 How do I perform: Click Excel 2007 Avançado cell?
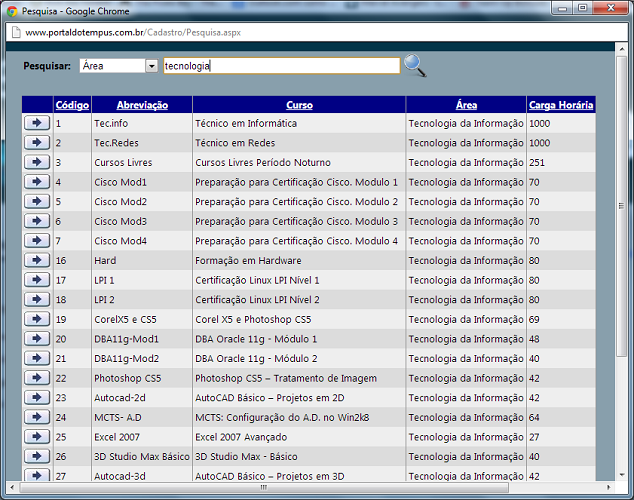click(x=241, y=437)
